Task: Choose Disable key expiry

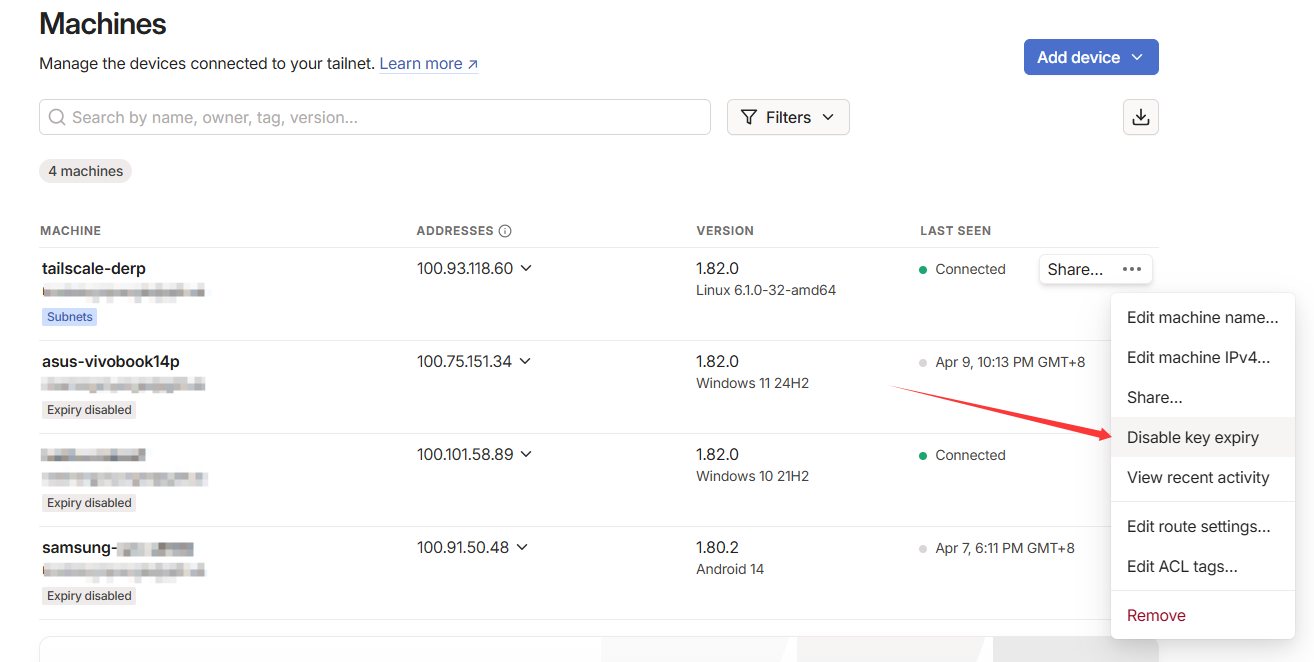Action: click(1203, 438)
